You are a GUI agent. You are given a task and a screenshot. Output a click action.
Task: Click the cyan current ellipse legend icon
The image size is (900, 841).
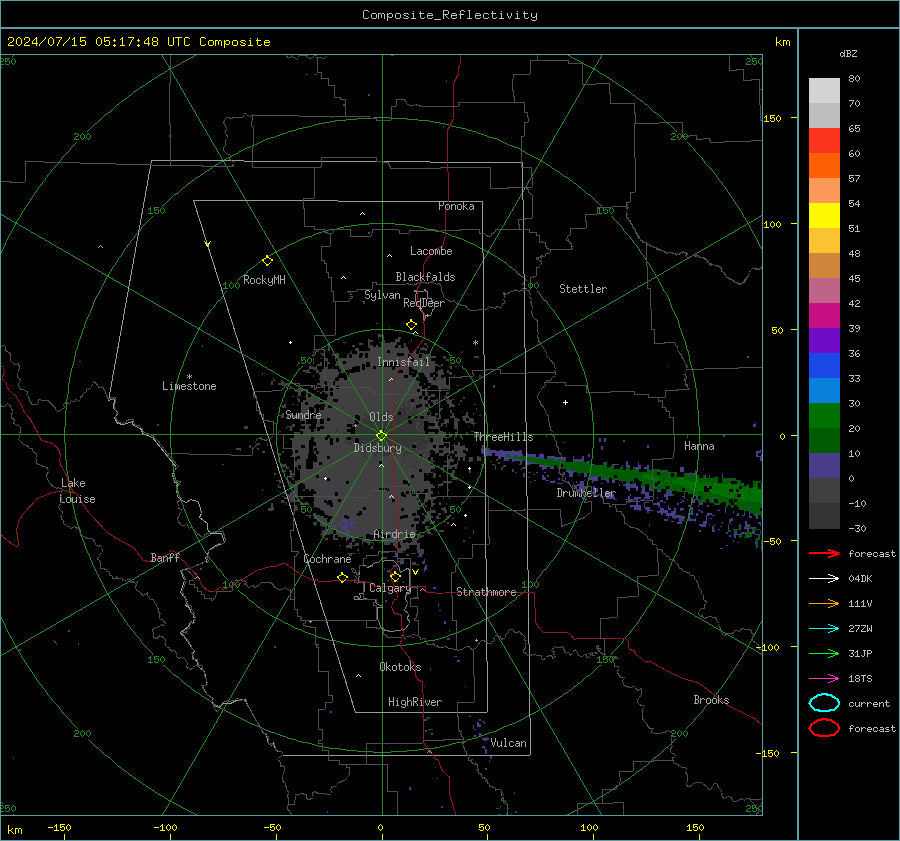click(x=824, y=703)
